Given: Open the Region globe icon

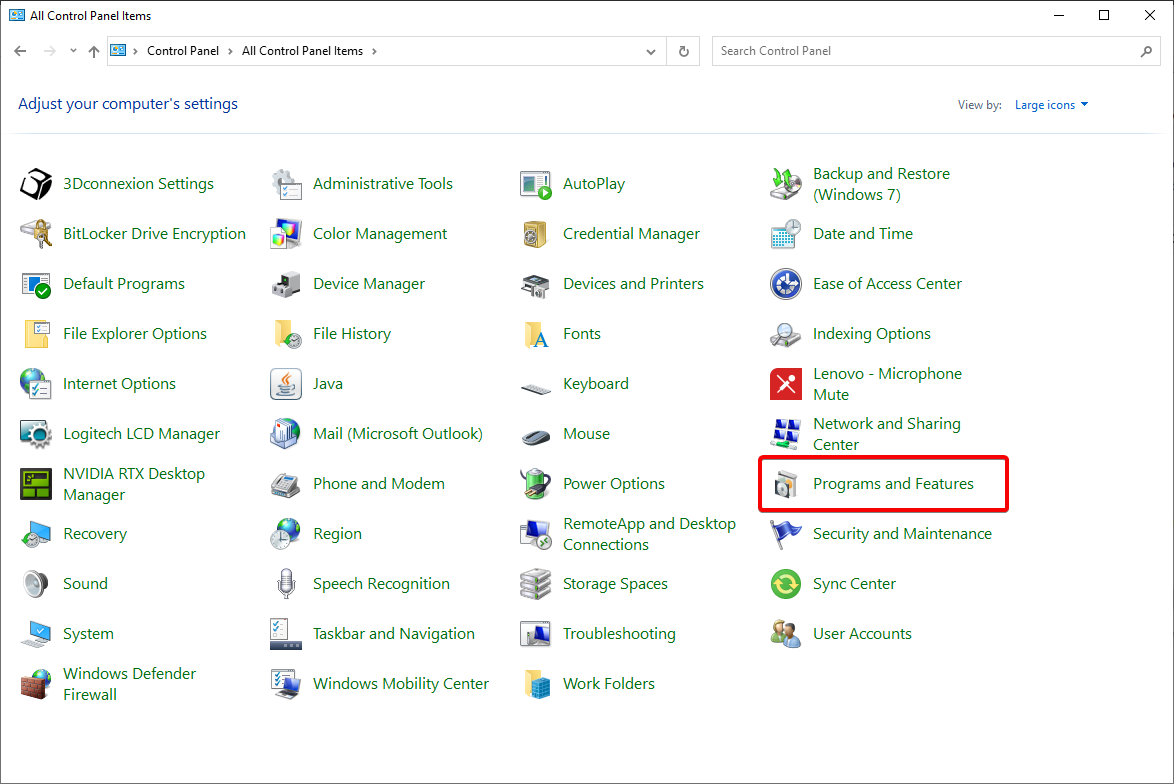Looking at the screenshot, I should [x=286, y=534].
